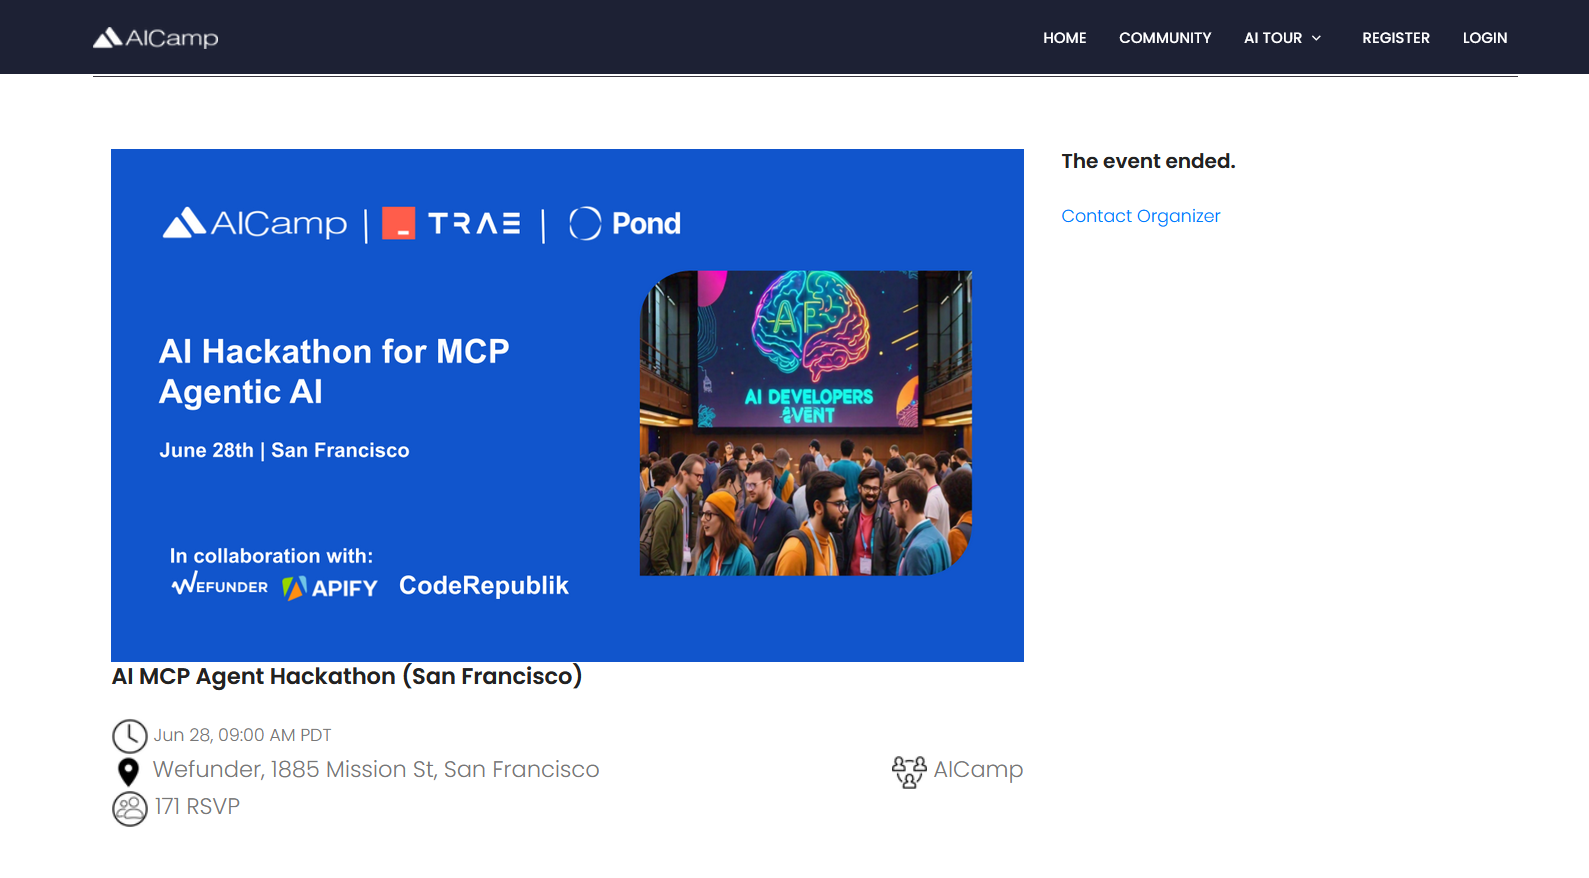Select the Wefunder, 1885 Mission St address
1589x878 pixels.
tap(376, 769)
